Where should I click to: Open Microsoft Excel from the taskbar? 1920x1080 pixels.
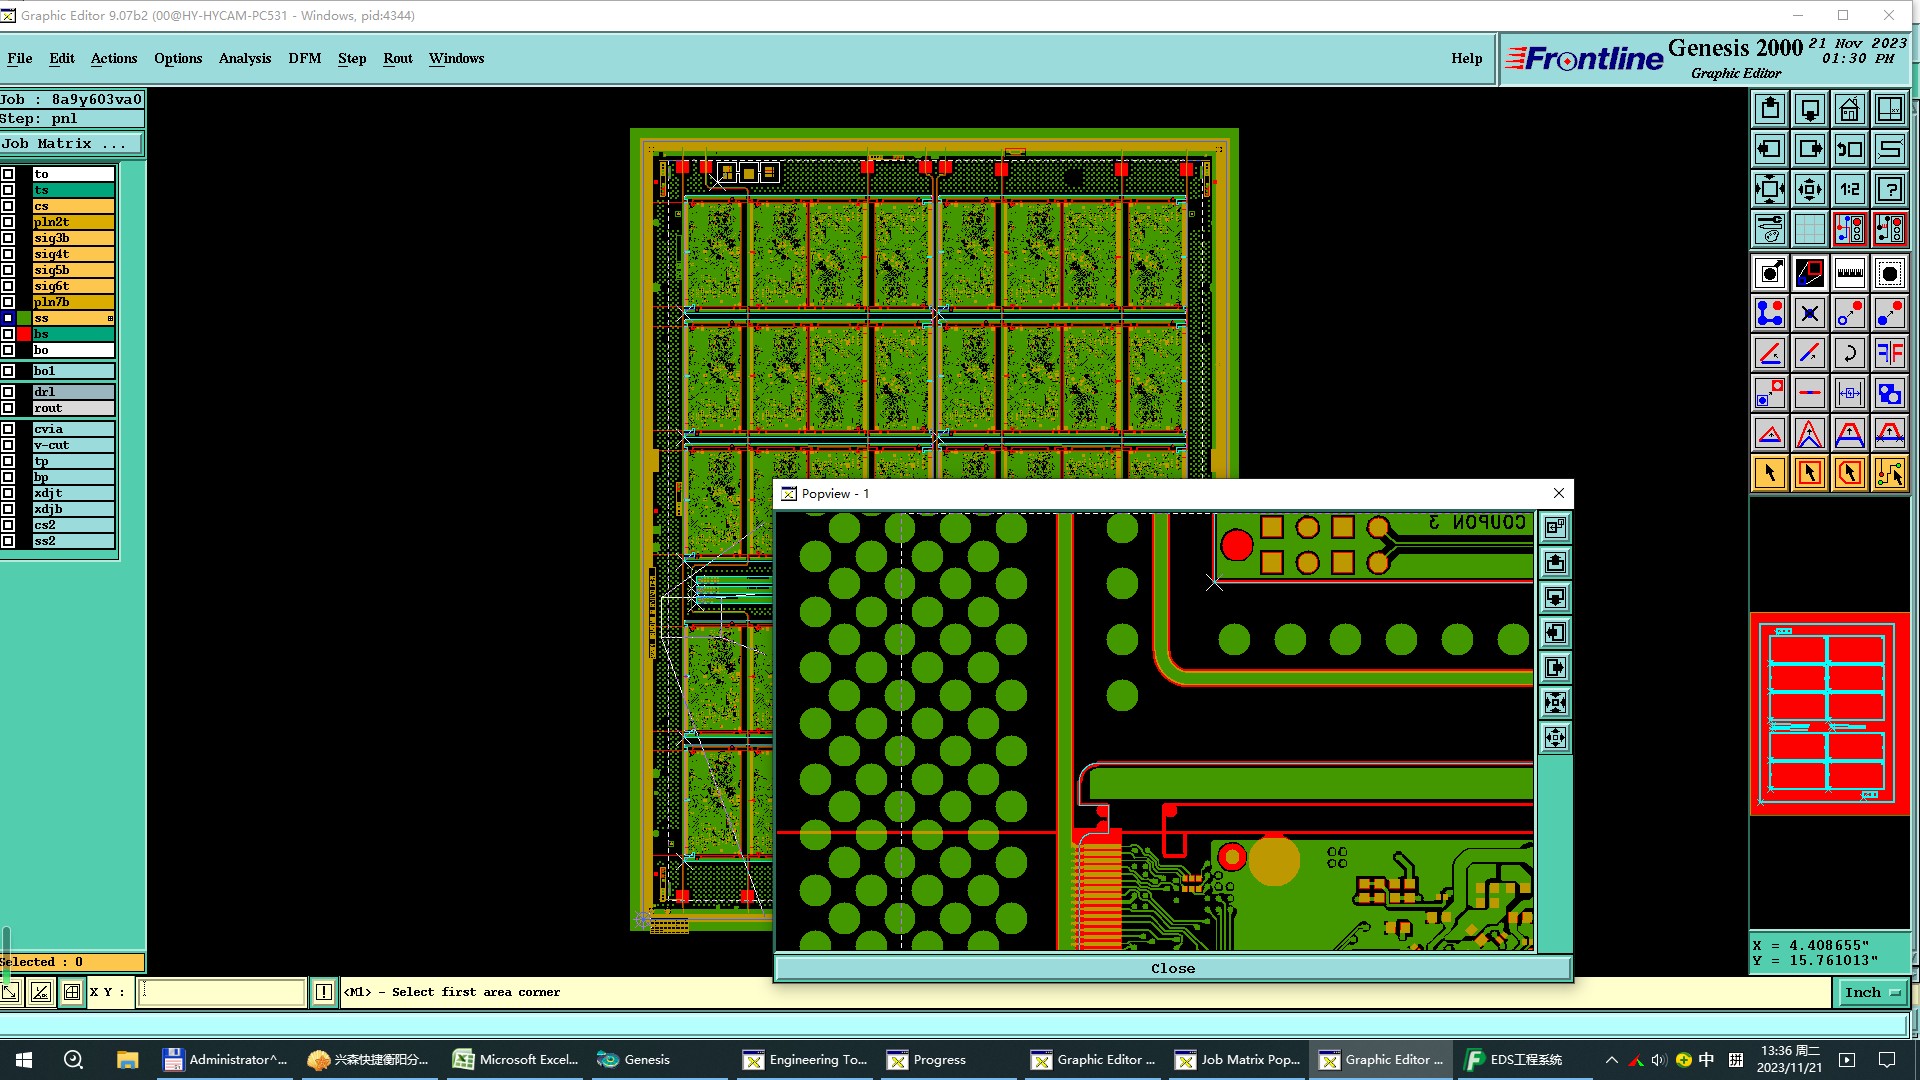click(x=516, y=1060)
